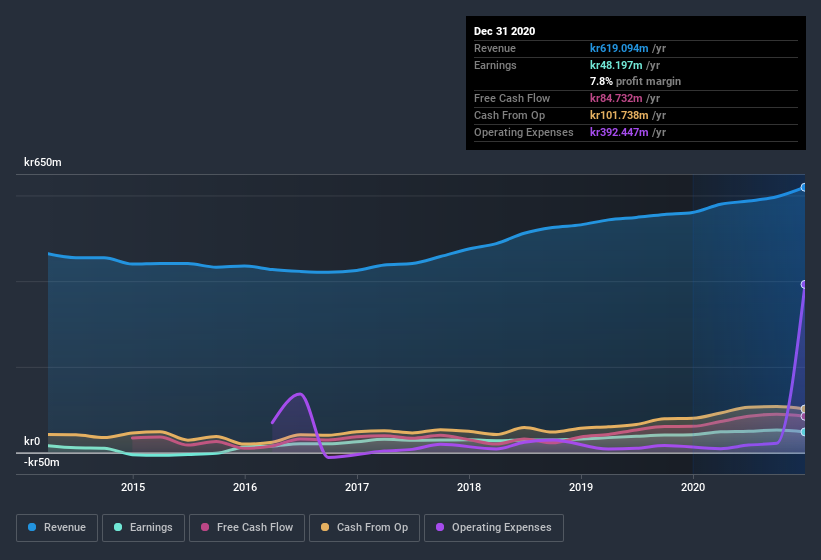Click the kr650m y-axis label

pyautogui.click(x=44, y=162)
